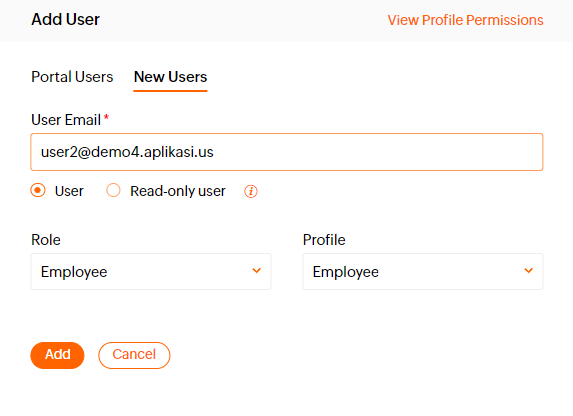Switch to the New Users tab

click(x=170, y=77)
